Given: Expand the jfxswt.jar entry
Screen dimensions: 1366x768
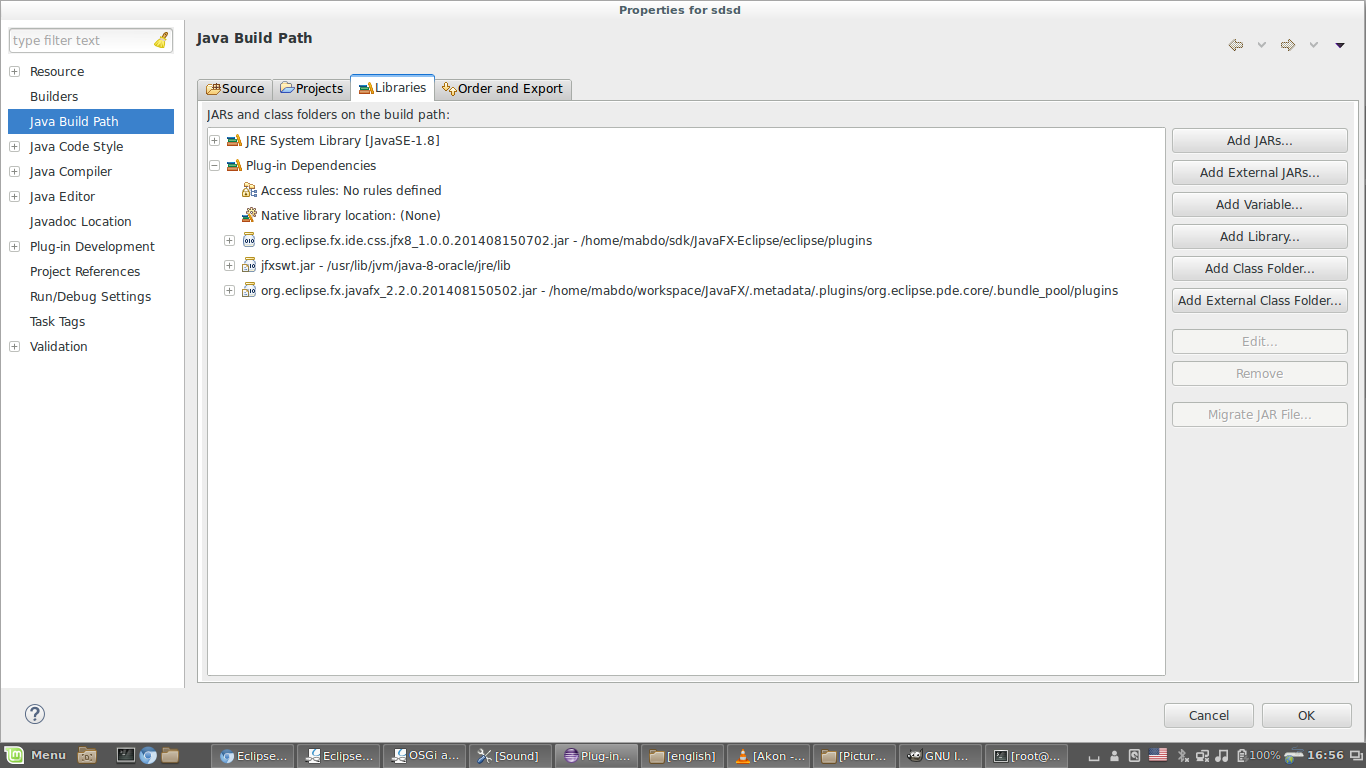Looking at the screenshot, I should click(x=229, y=266).
